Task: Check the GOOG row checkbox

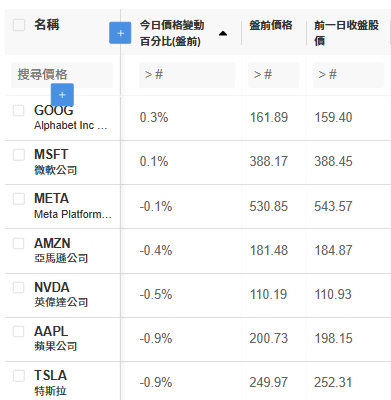Action: 19,110
